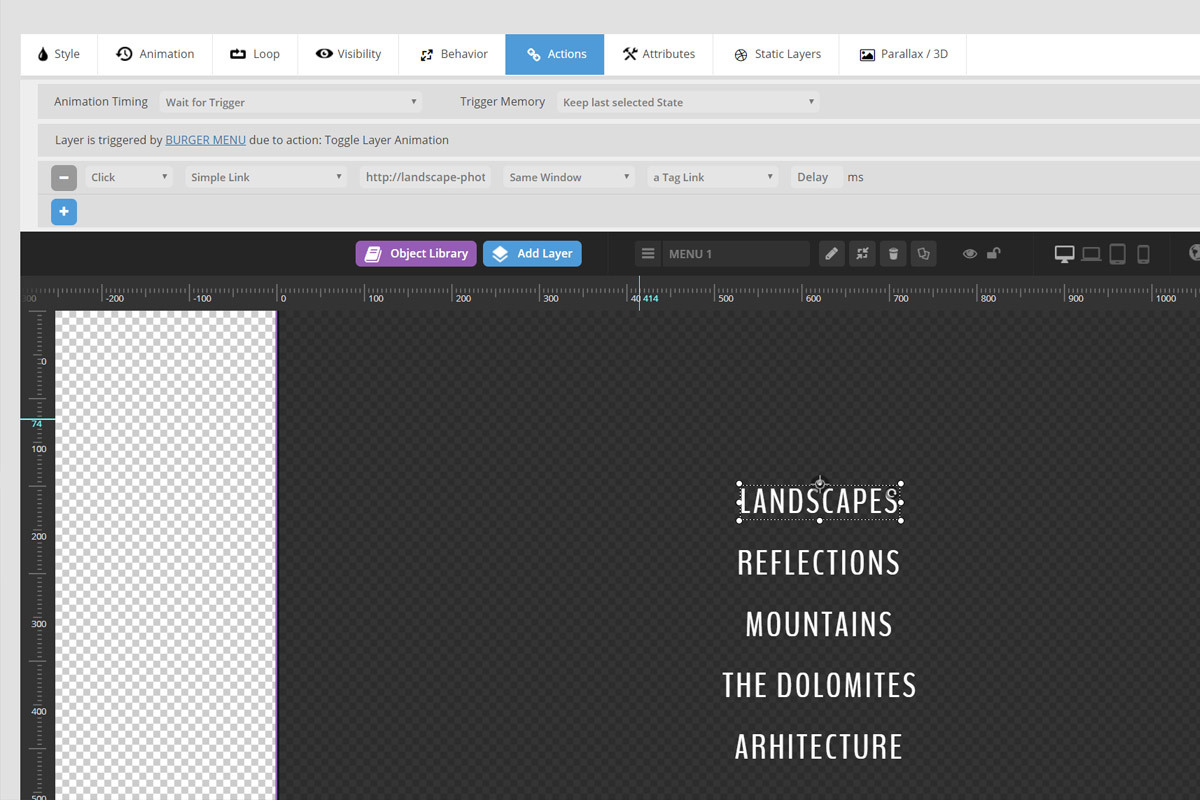Image resolution: width=1200 pixels, height=800 pixels.
Task: Switch to tablet device preview
Action: tap(1117, 254)
